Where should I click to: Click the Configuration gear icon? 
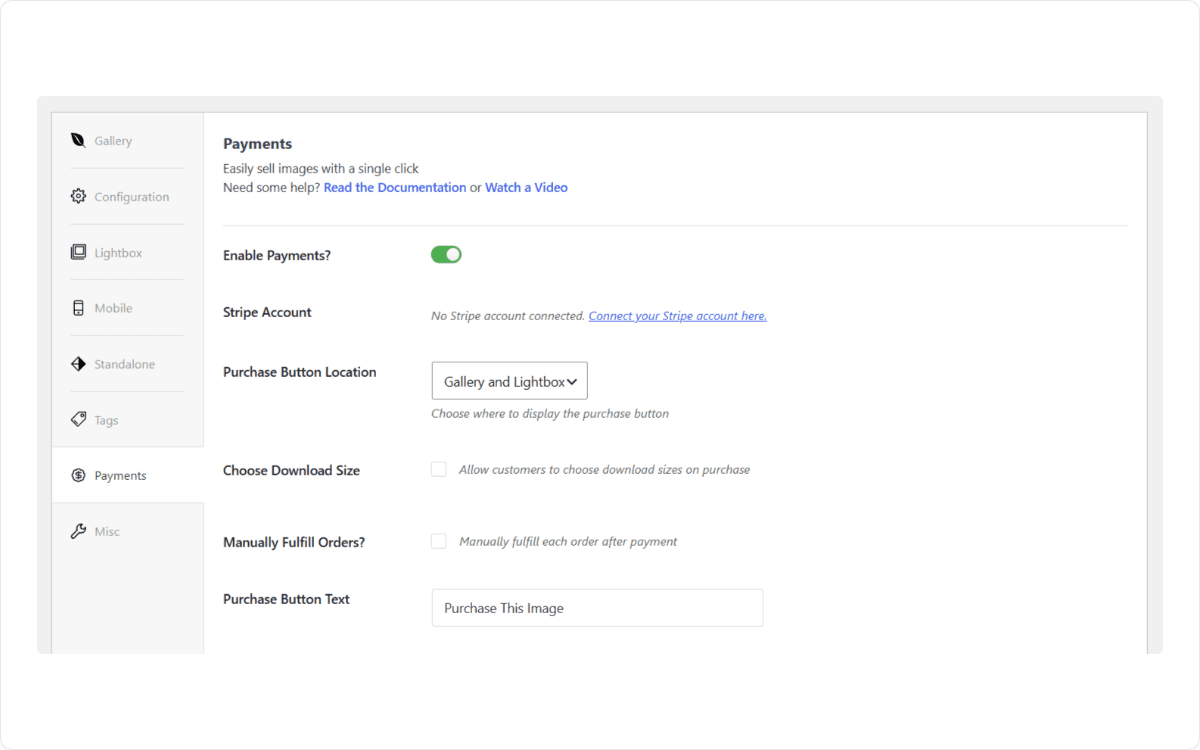coord(78,196)
